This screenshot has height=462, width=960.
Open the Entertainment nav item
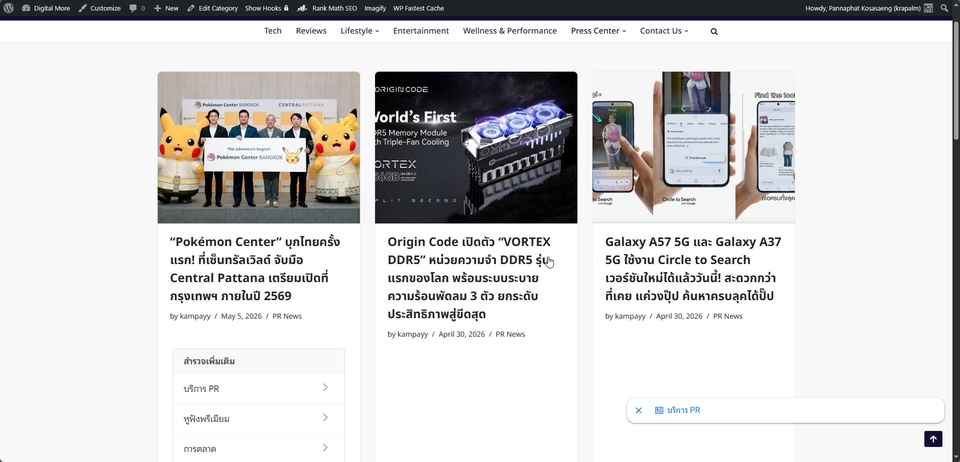pyautogui.click(x=421, y=31)
